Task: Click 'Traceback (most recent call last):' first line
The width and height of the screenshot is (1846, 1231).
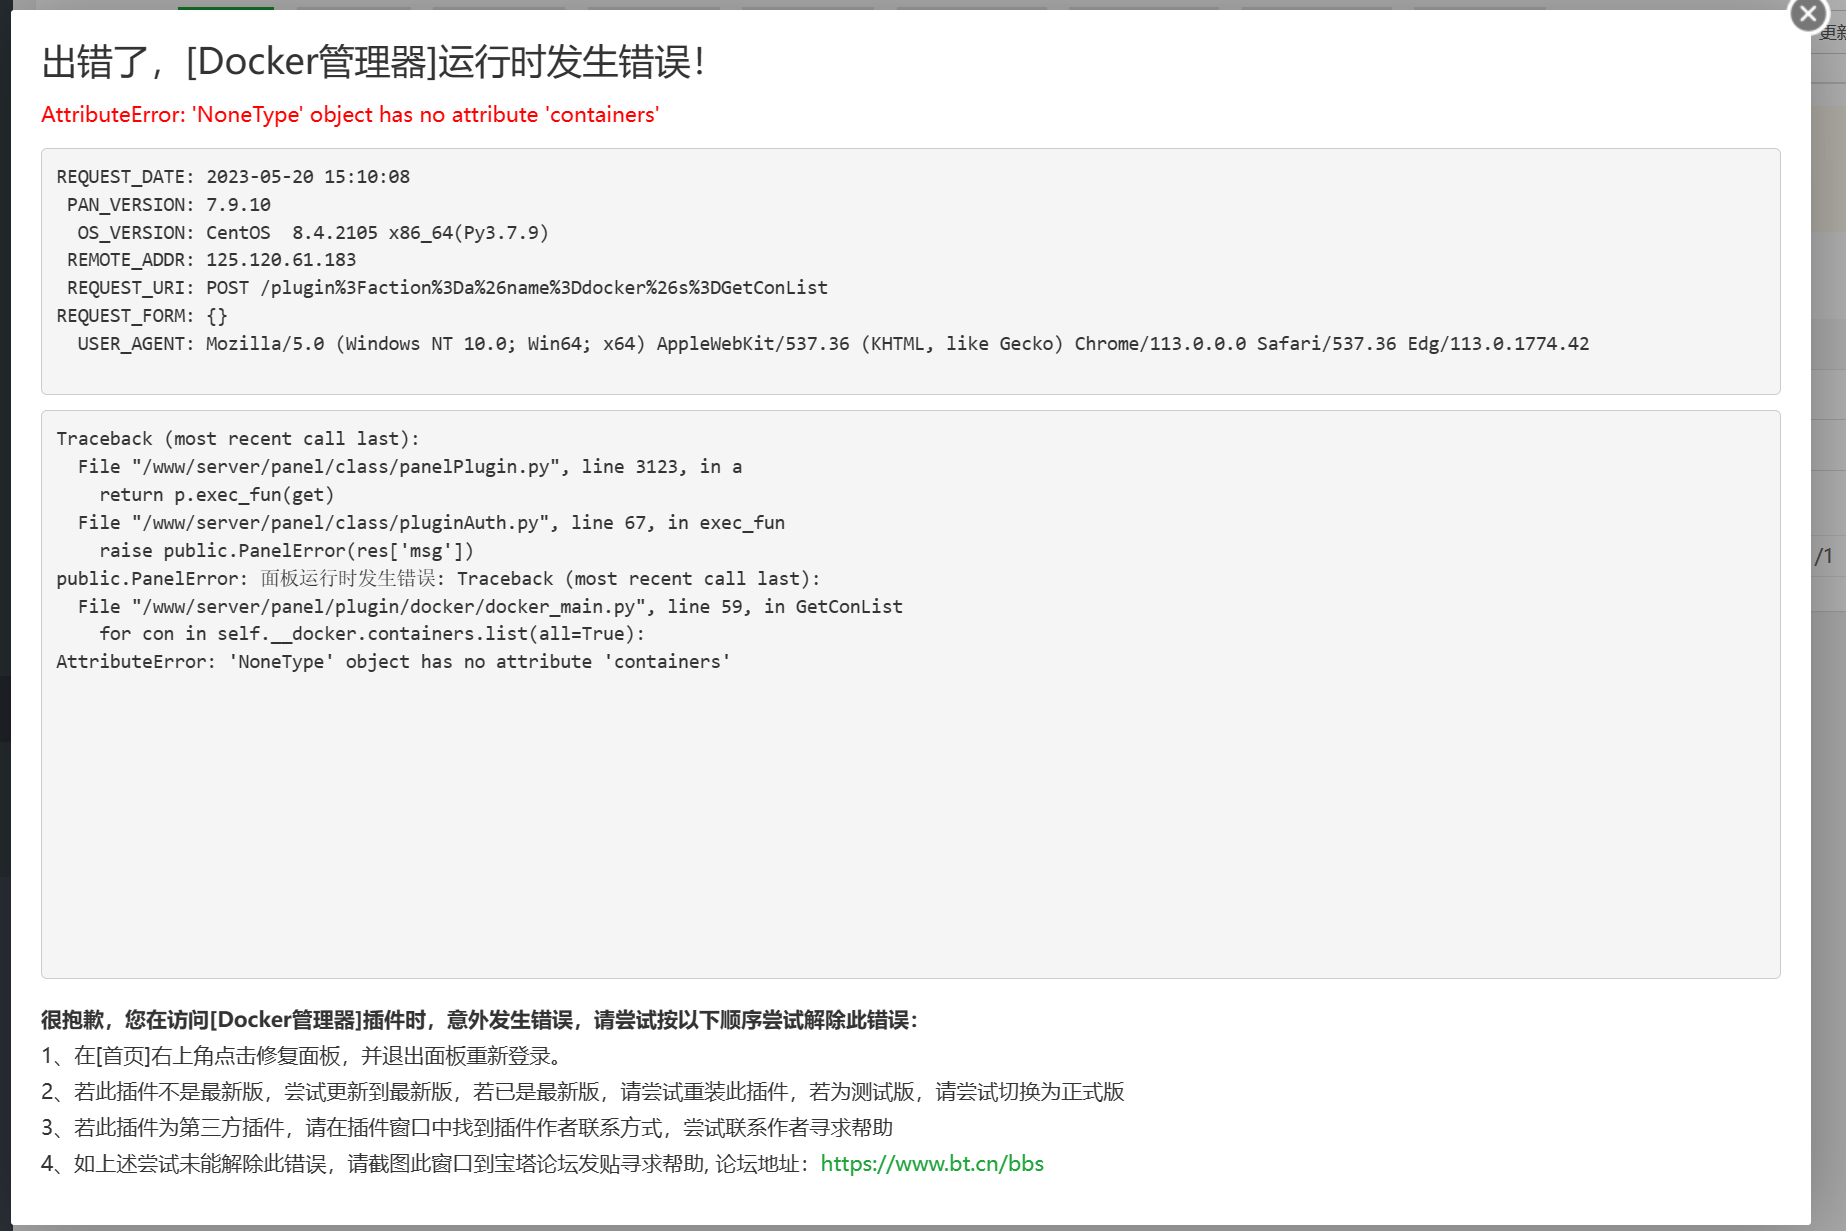Action: (238, 439)
